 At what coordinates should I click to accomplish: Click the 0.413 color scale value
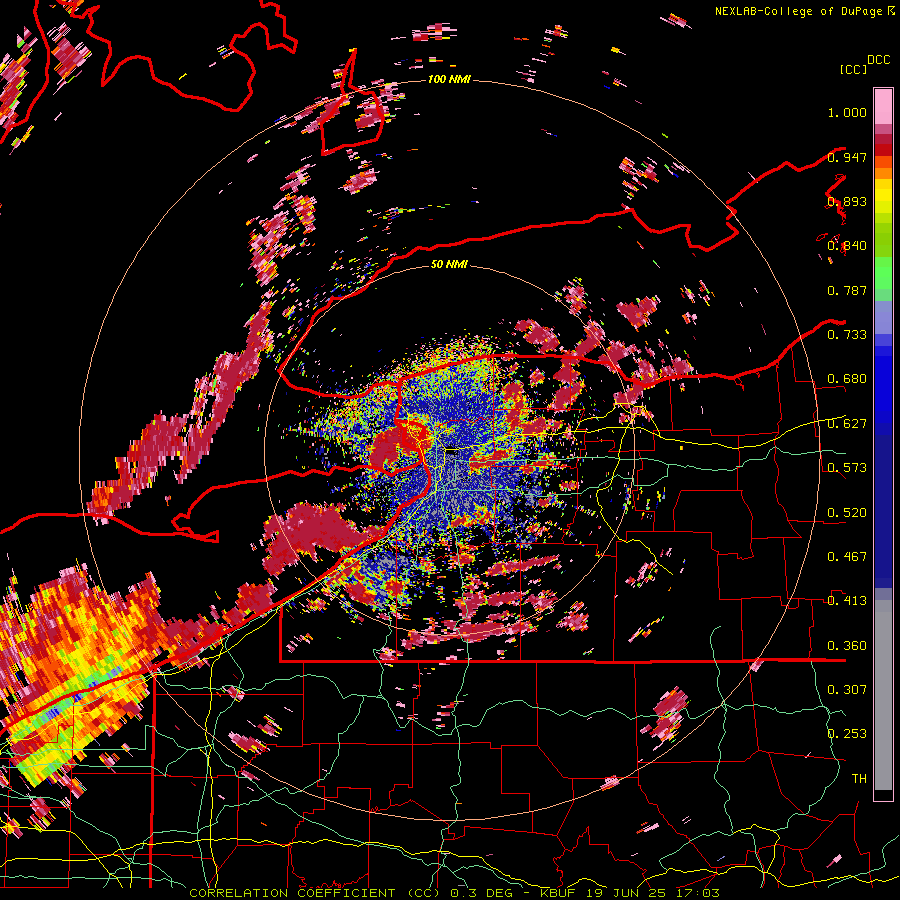847,601
